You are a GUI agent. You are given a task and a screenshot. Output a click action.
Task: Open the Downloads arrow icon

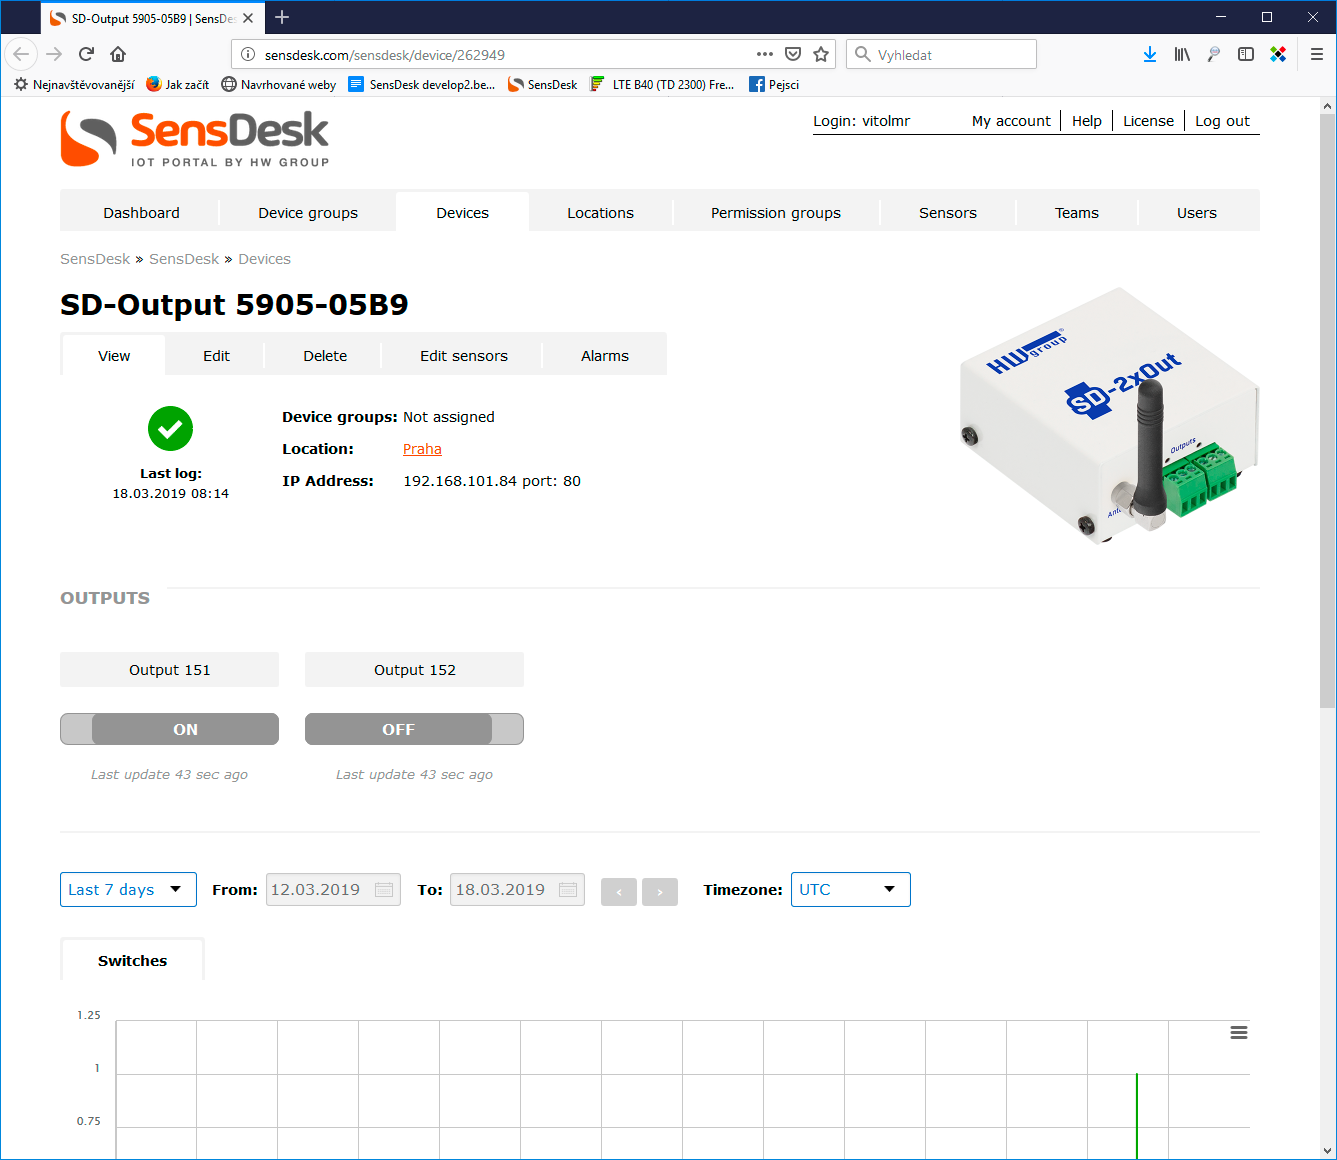click(1150, 54)
